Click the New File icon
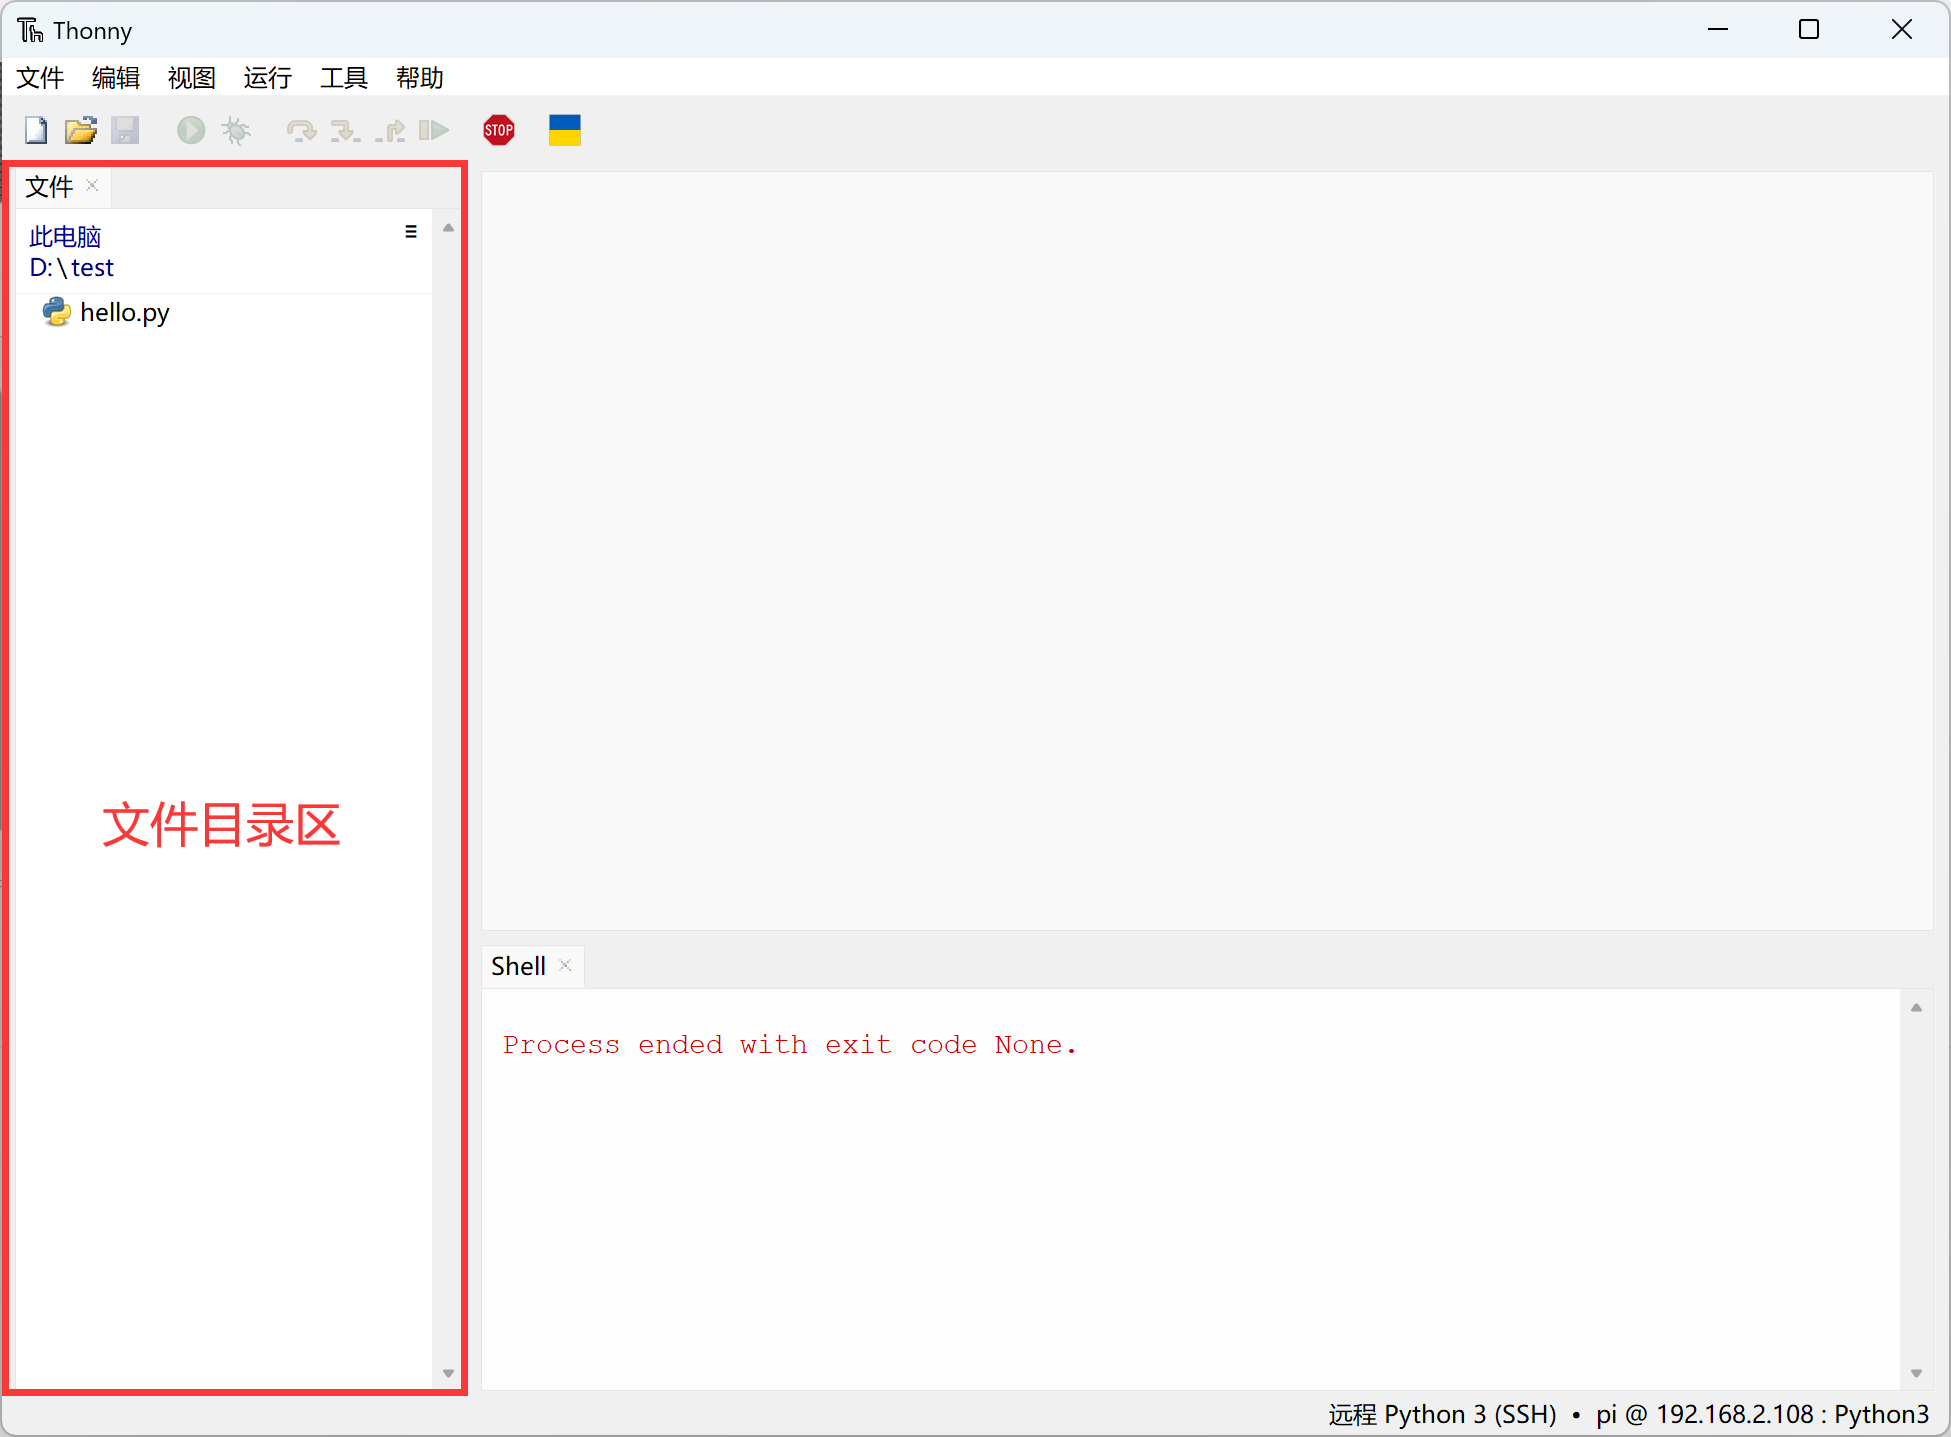 pos(33,129)
